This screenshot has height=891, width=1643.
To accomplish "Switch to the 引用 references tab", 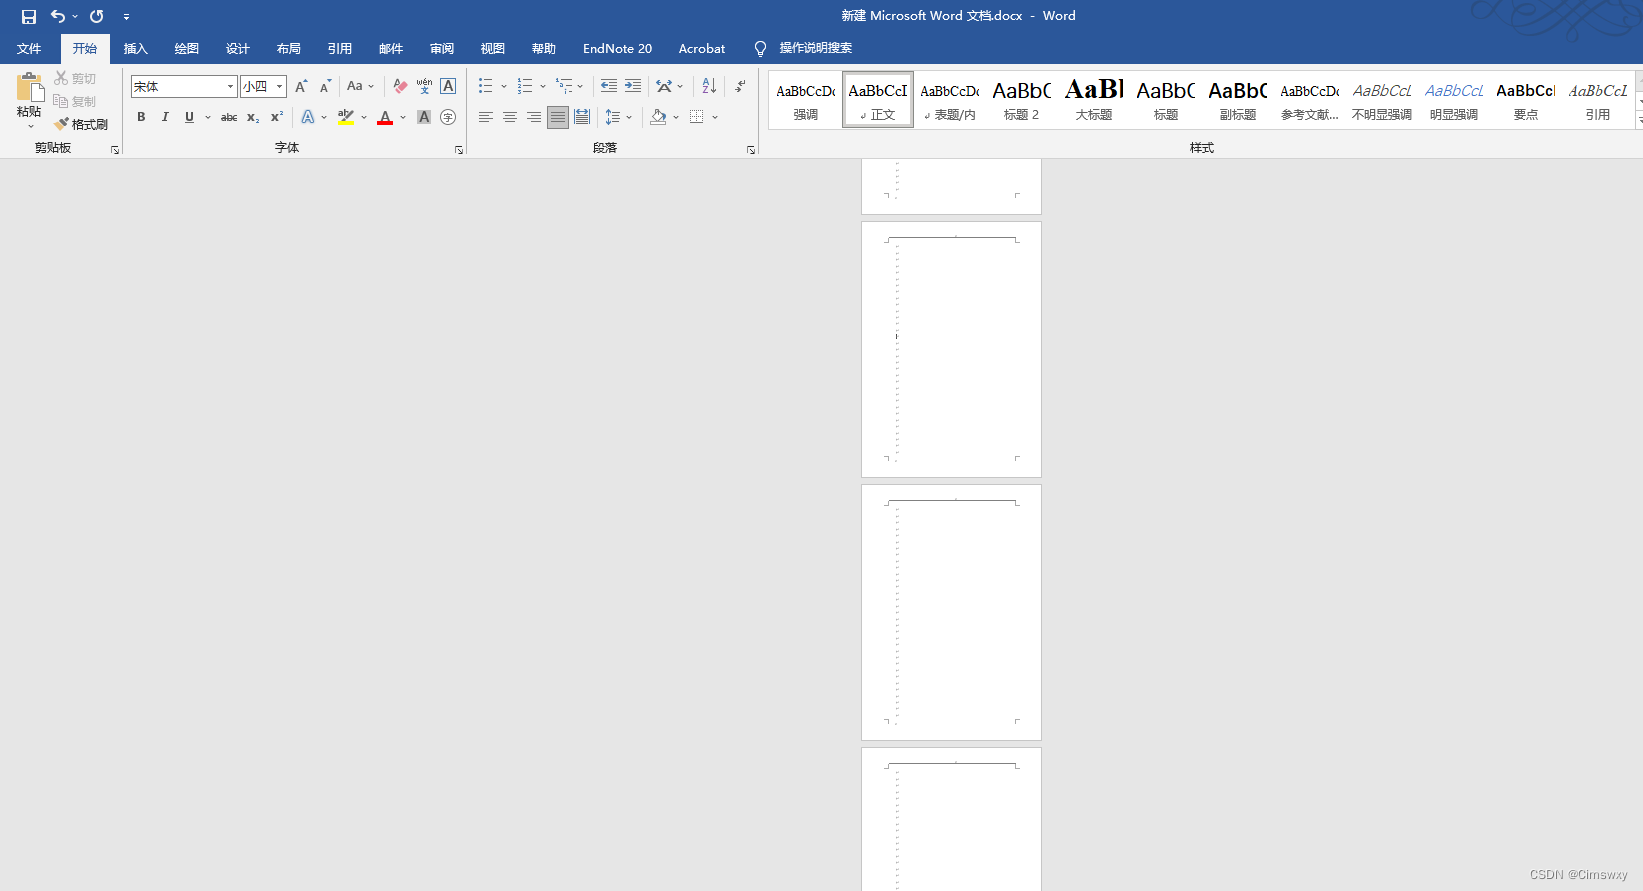I will (x=340, y=49).
